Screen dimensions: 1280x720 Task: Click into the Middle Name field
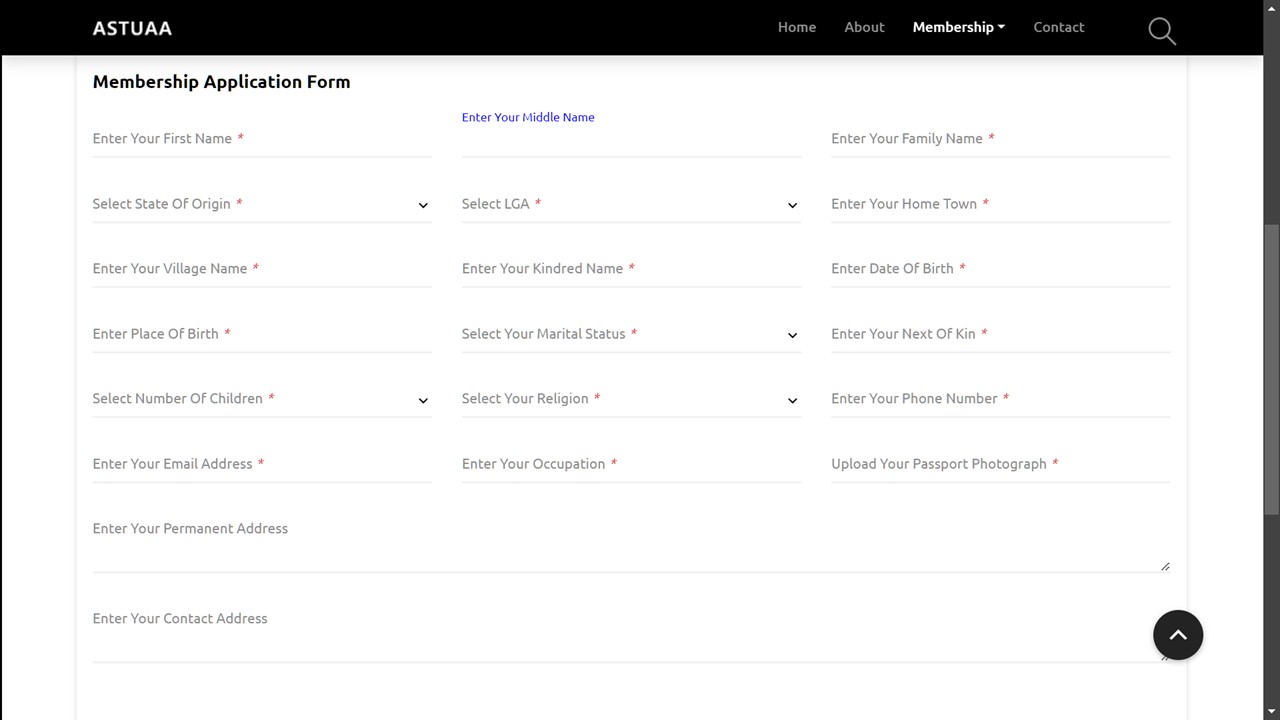631,139
